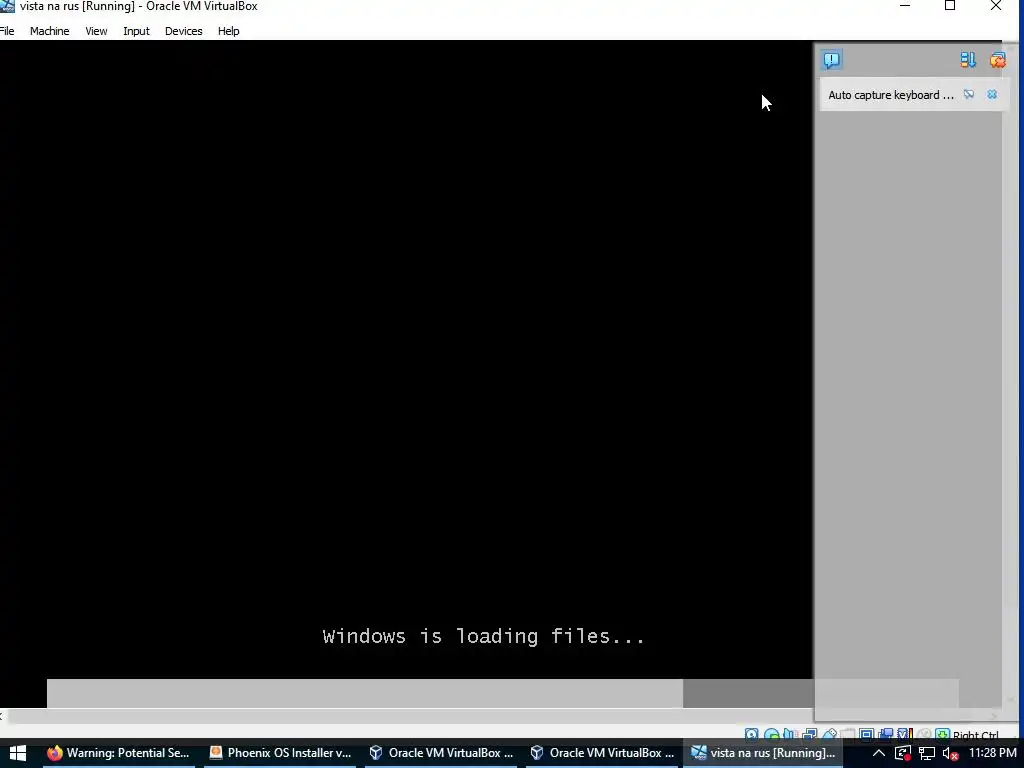1024x768 pixels.
Task: Delete all finished notifications icon
Action: pyautogui.click(x=997, y=60)
